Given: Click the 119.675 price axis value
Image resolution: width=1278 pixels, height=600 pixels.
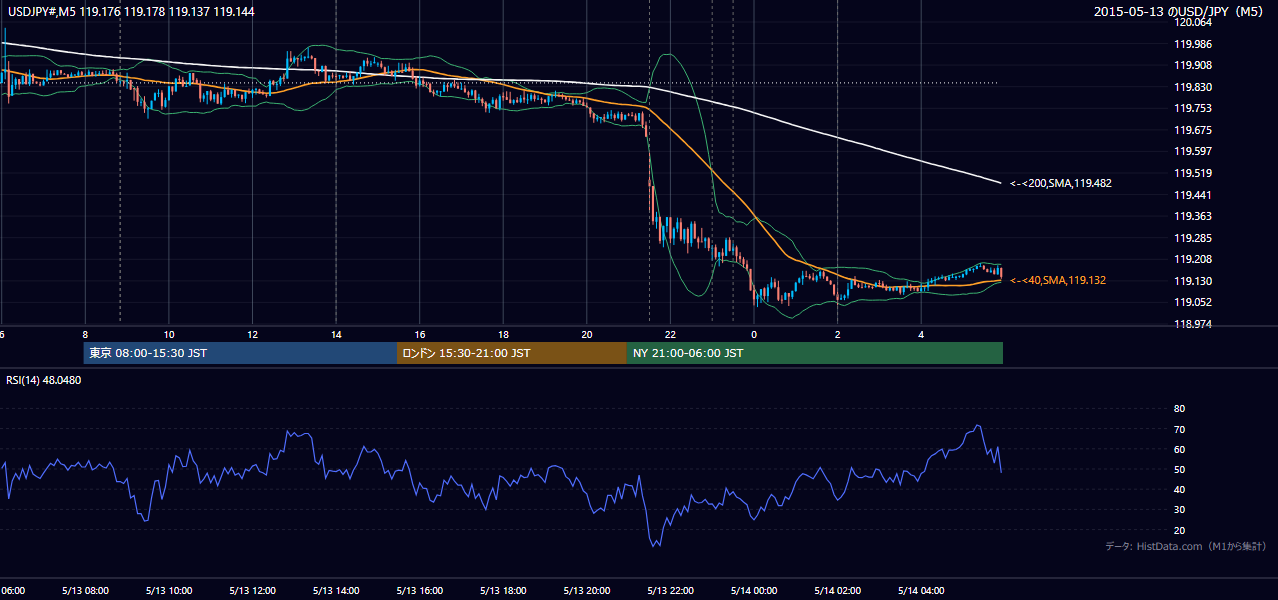Looking at the screenshot, I should tap(1192, 130).
